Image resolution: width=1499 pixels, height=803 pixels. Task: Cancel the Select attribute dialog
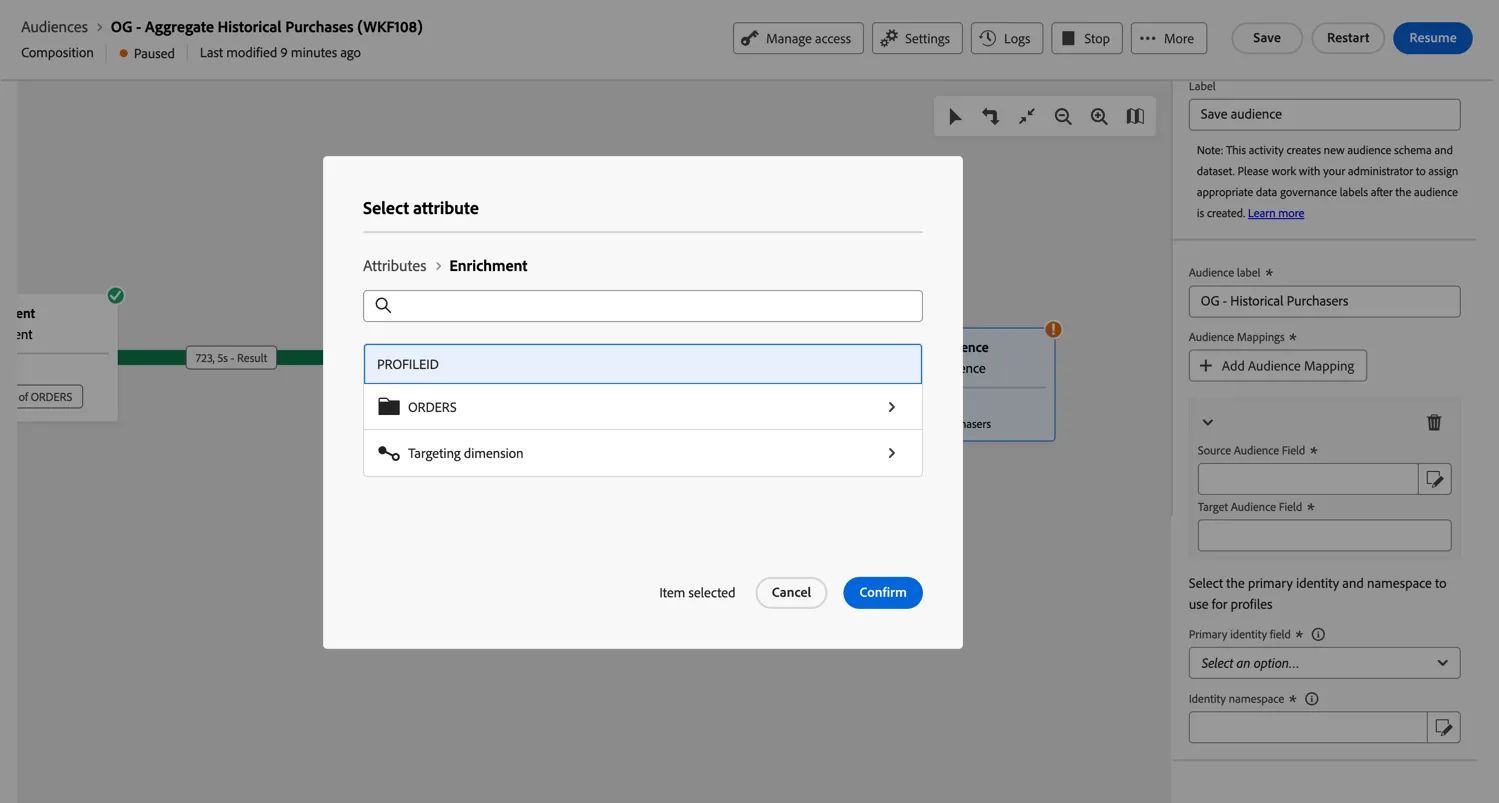[791, 592]
